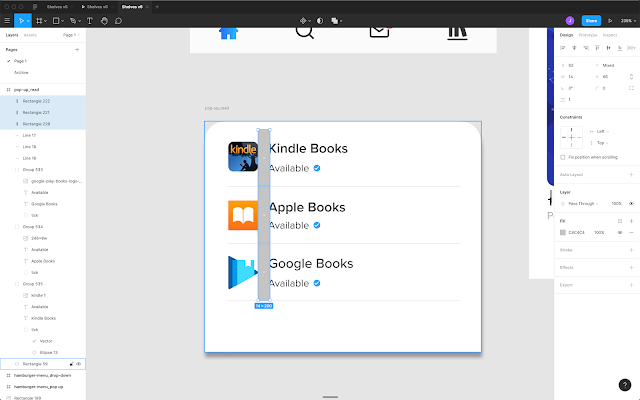Open the Move tool dropdown arrow
This screenshot has width=640, height=400.
click(28, 21)
